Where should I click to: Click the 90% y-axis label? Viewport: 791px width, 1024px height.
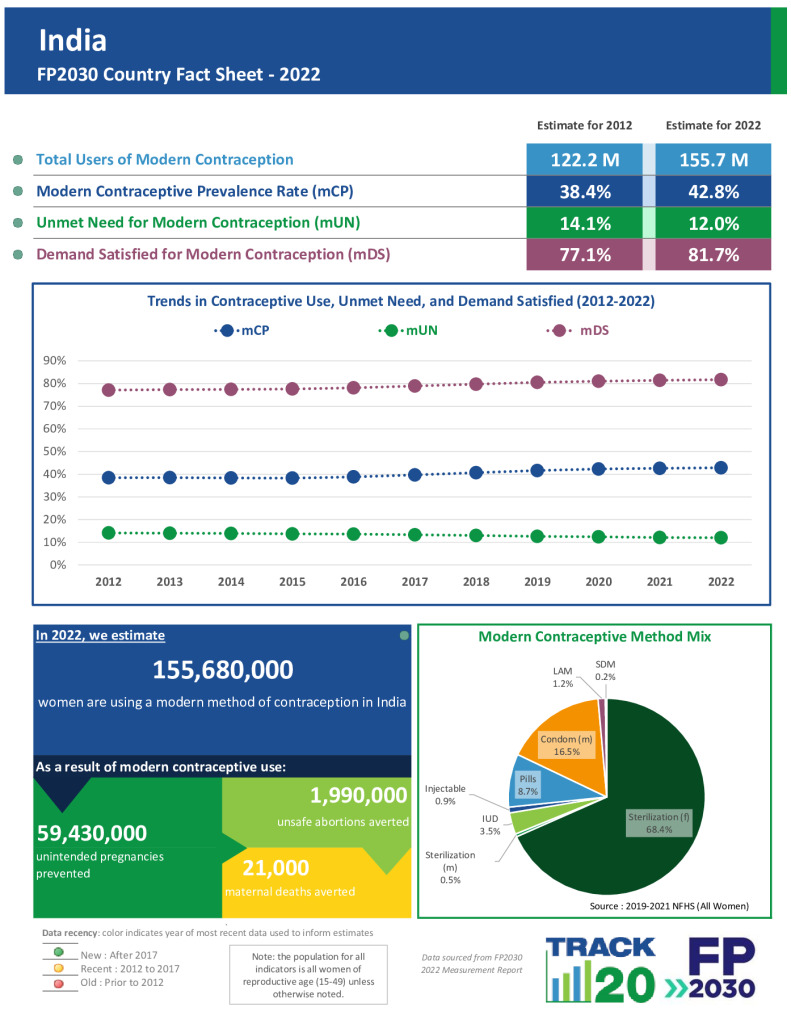[x=55, y=360]
